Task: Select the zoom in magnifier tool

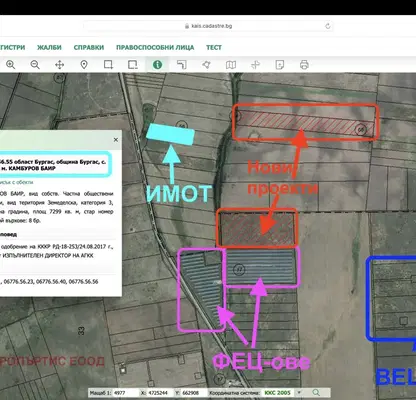Action: [11, 65]
